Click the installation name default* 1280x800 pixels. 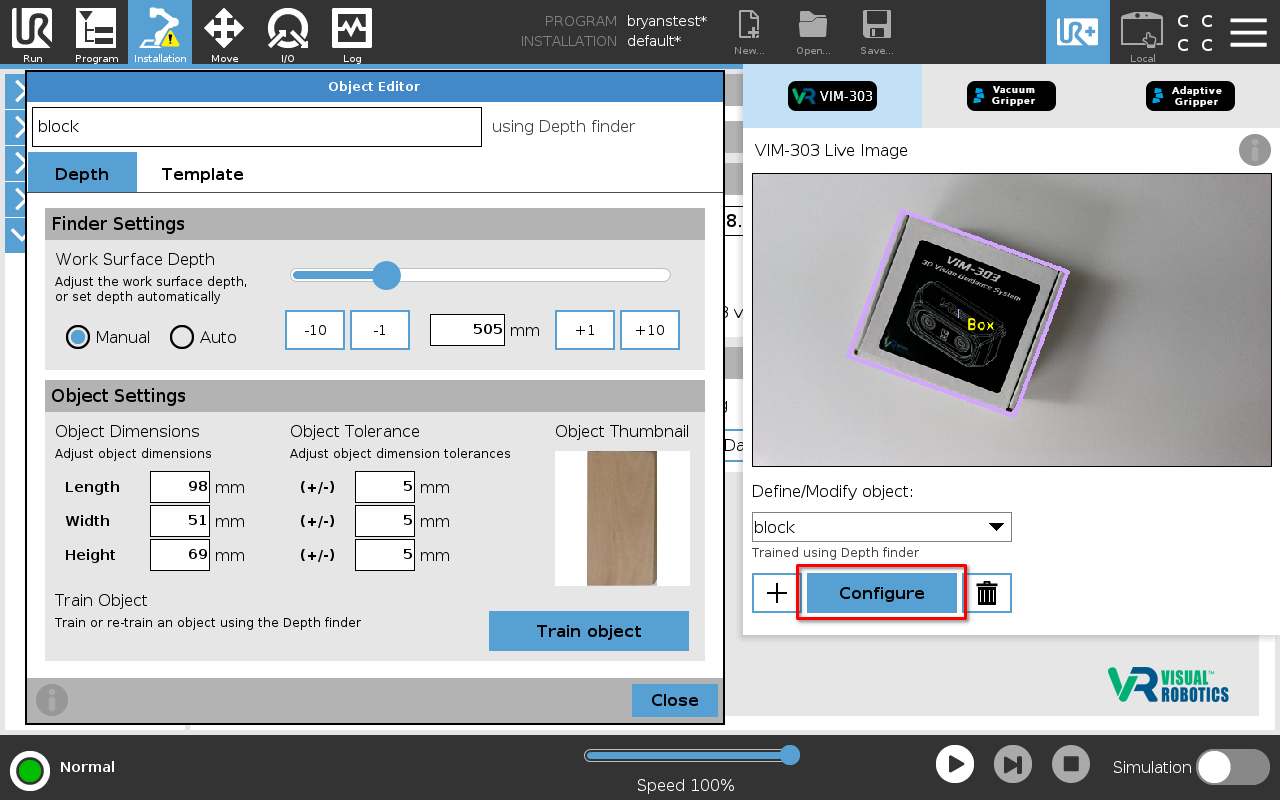(x=654, y=41)
